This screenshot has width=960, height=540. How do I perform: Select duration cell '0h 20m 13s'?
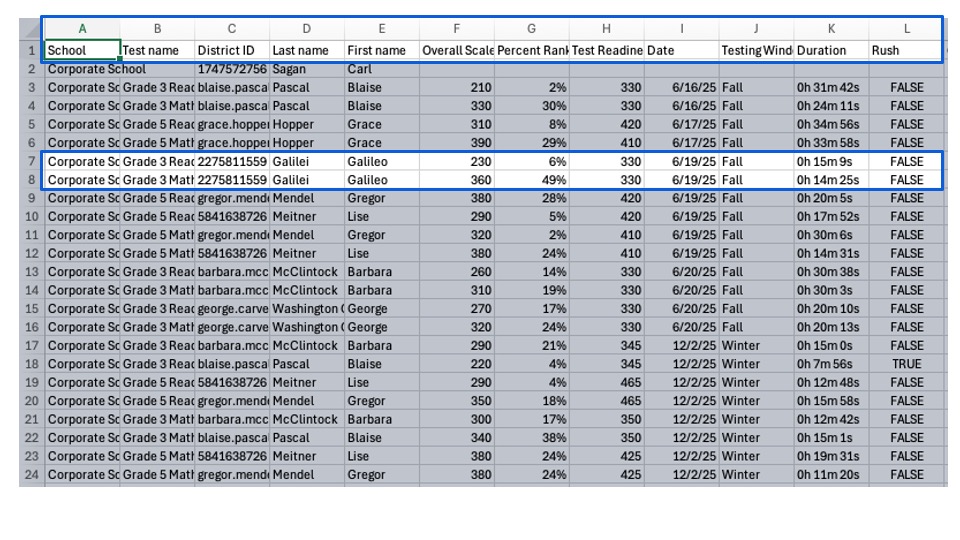coord(831,327)
